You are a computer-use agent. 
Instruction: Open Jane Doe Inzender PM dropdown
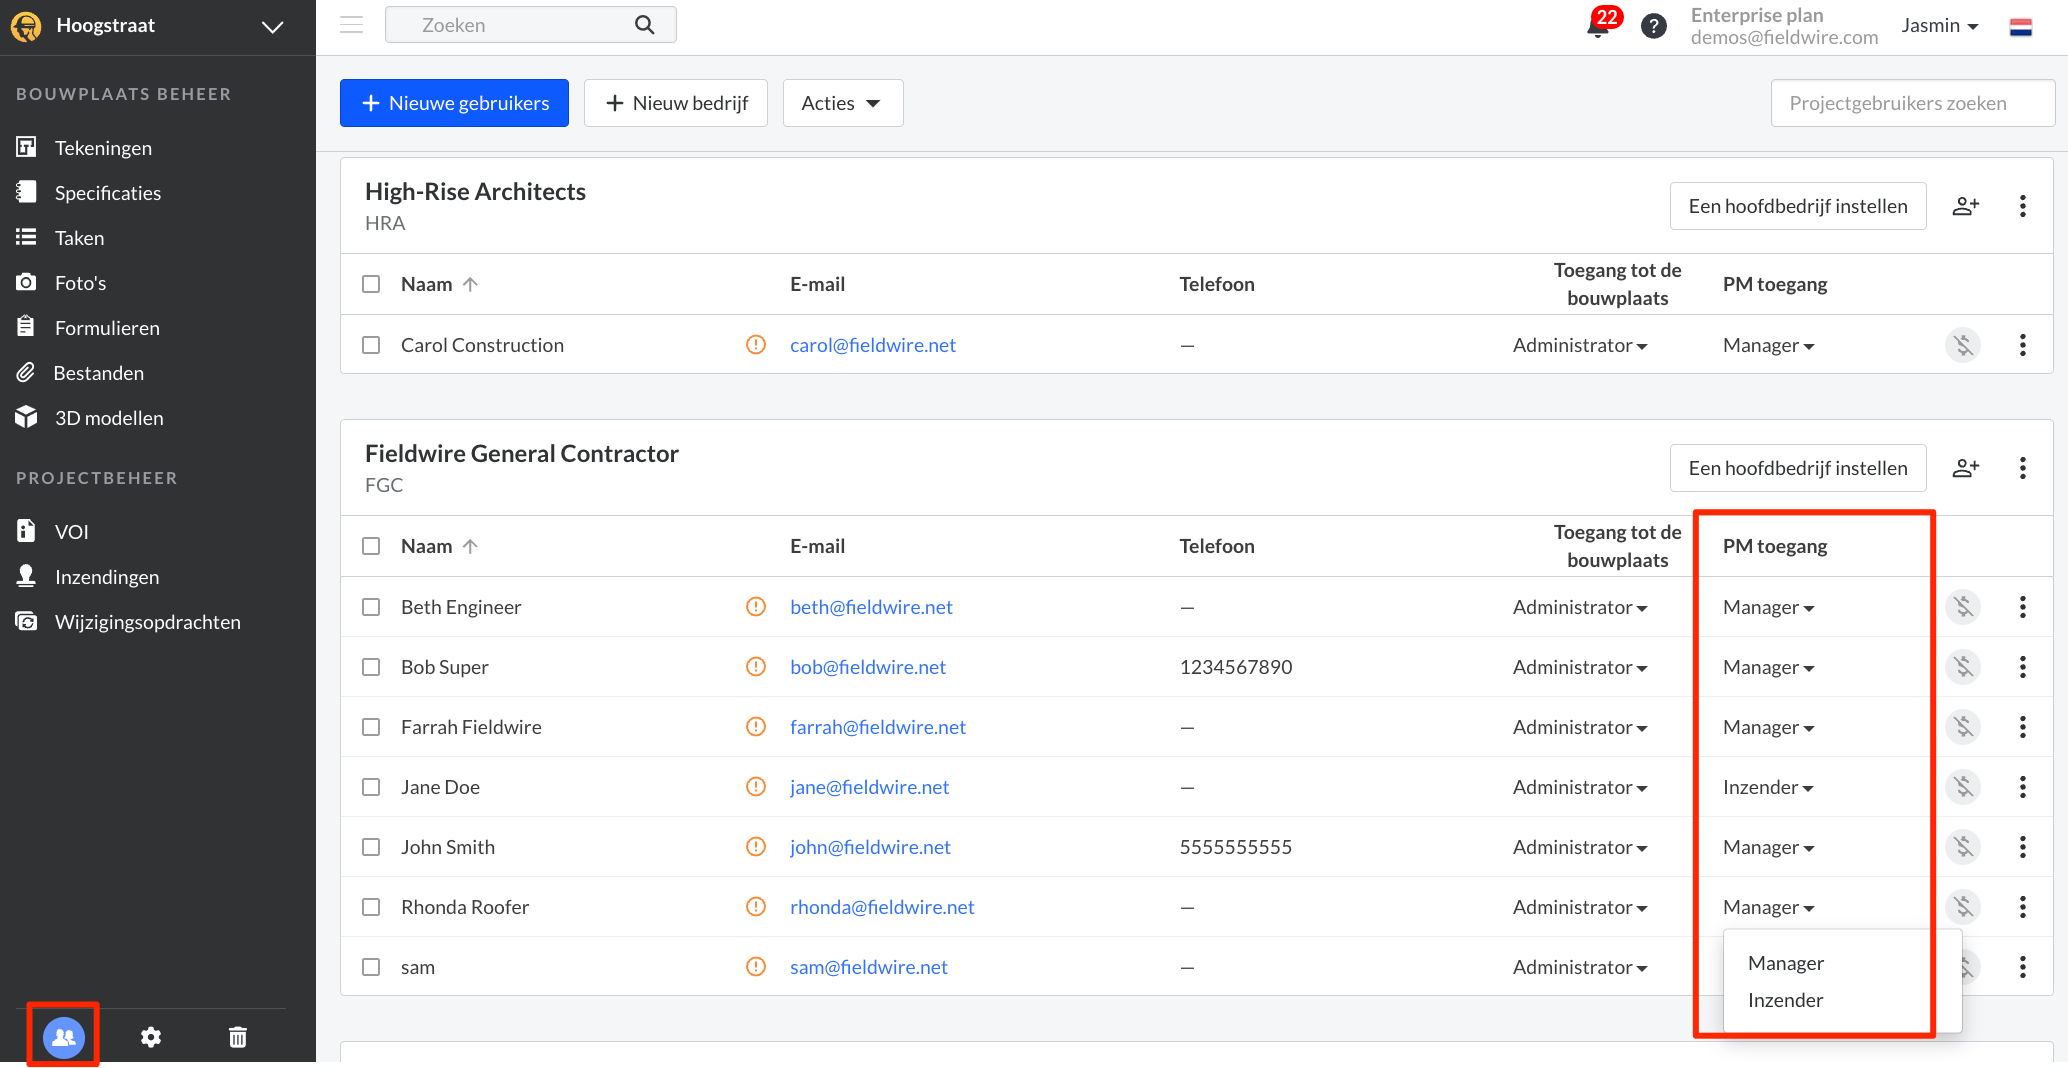[1768, 787]
